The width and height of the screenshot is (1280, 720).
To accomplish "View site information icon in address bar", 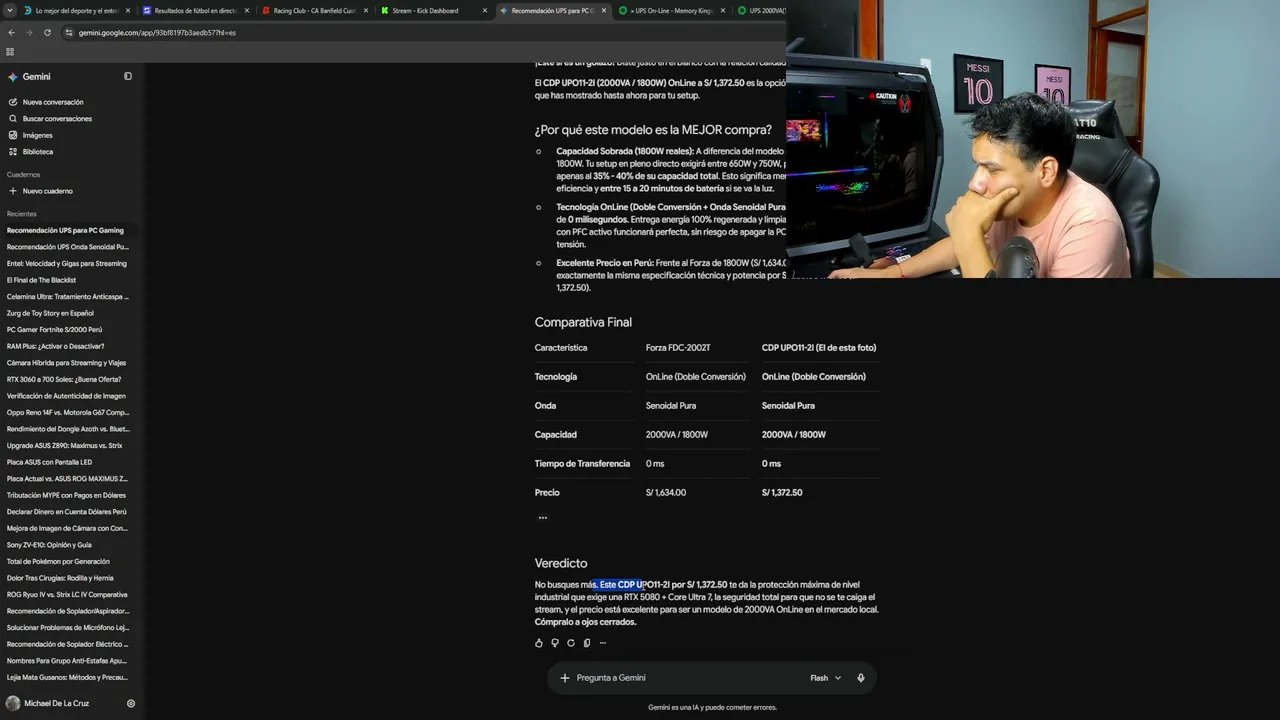I will pyautogui.click(x=69, y=32).
